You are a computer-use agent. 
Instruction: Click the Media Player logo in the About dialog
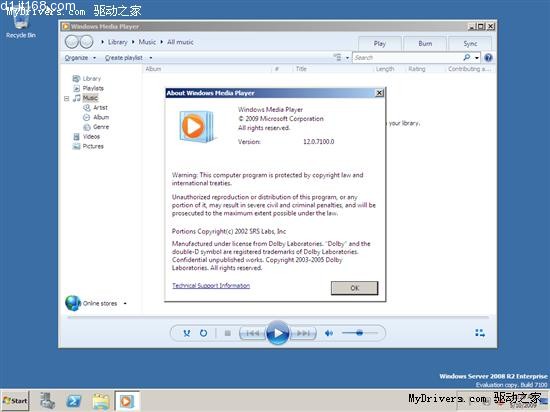(x=196, y=127)
